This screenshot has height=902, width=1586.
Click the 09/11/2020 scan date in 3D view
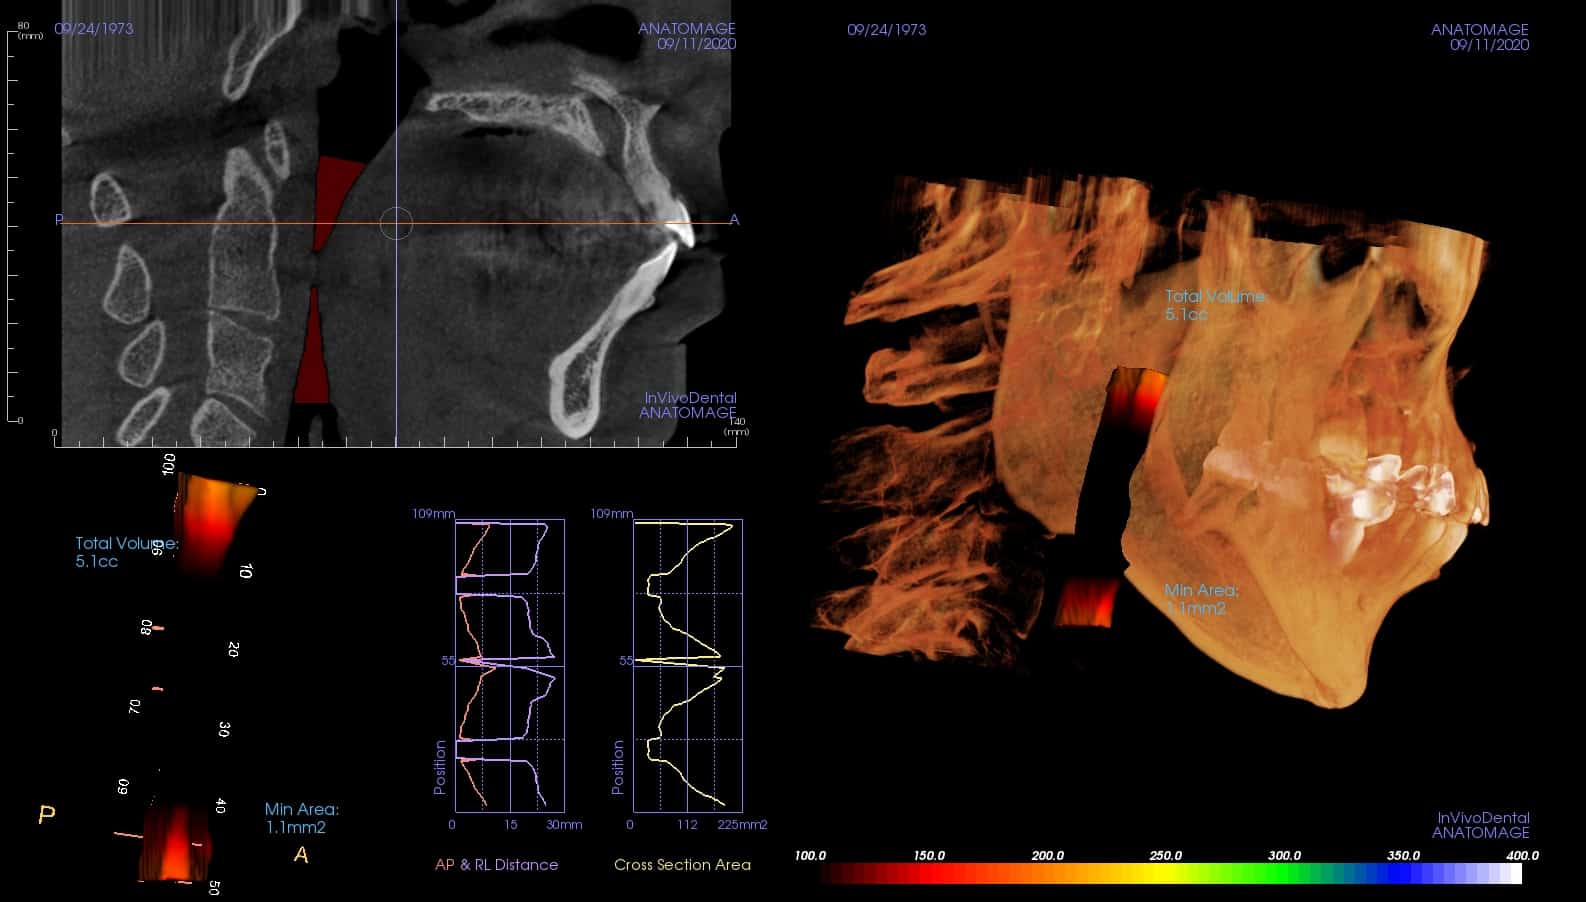[x=1489, y=45]
